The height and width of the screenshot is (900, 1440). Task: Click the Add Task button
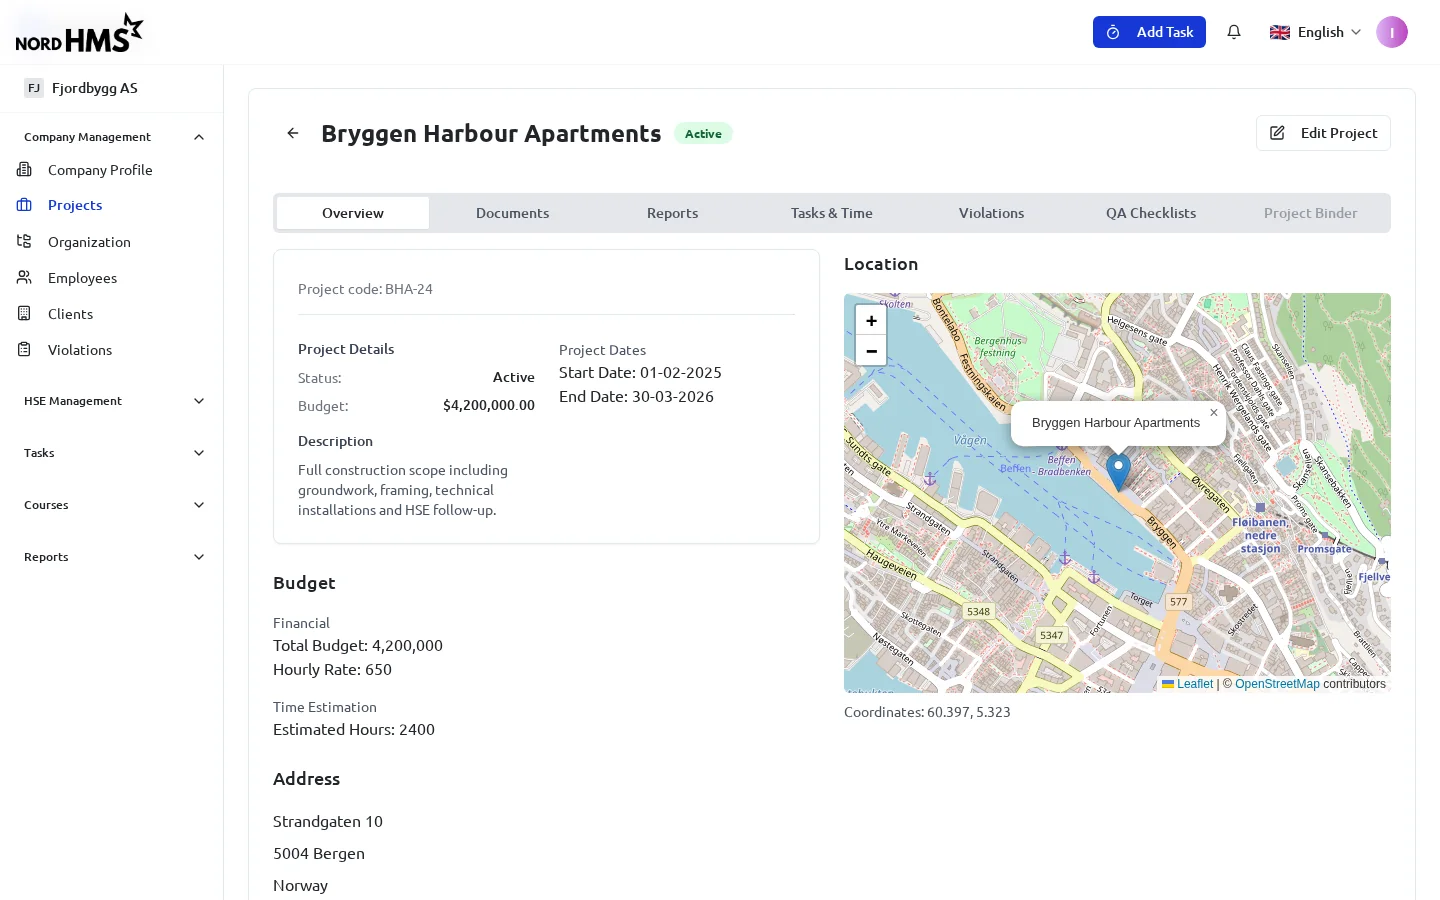point(1149,32)
